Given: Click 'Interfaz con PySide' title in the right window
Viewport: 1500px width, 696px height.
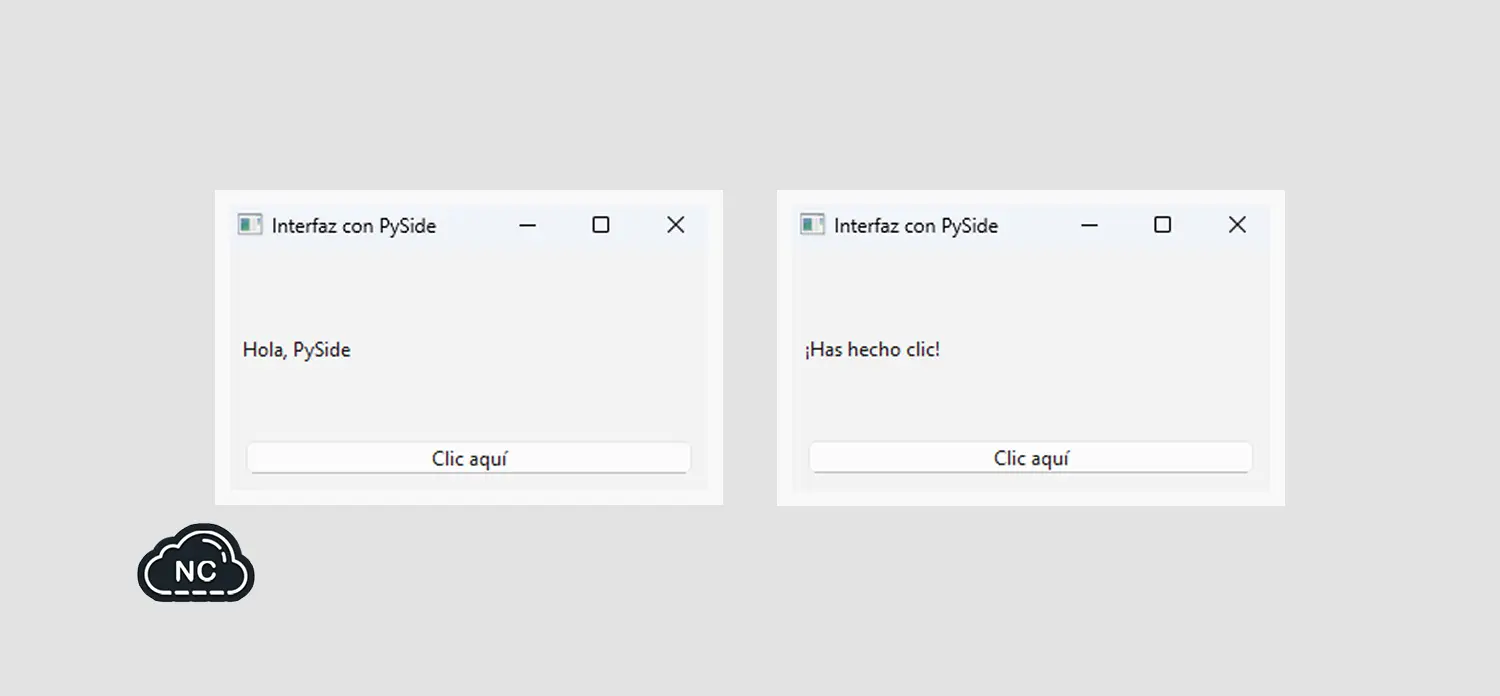Looking at the screenshot, I should 916,226.
